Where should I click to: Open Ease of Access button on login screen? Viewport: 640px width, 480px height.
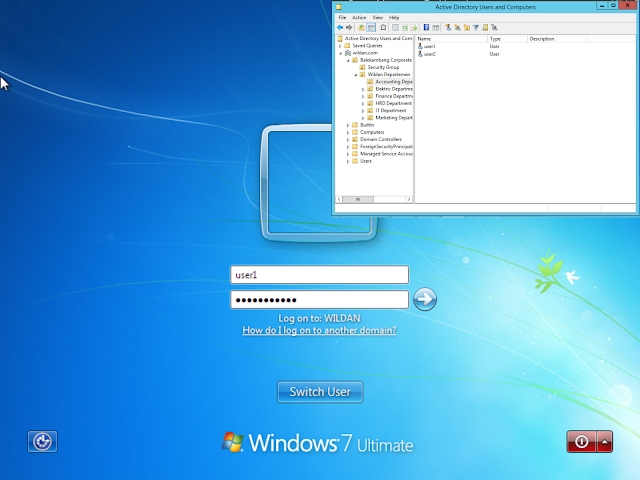coord(42,442)
